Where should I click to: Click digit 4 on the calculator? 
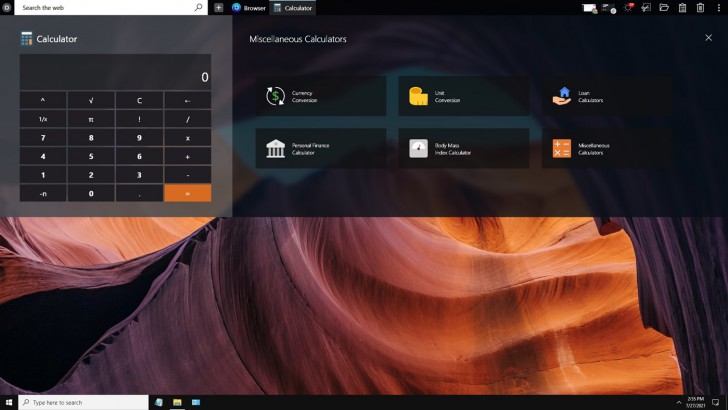pos(43,156)
